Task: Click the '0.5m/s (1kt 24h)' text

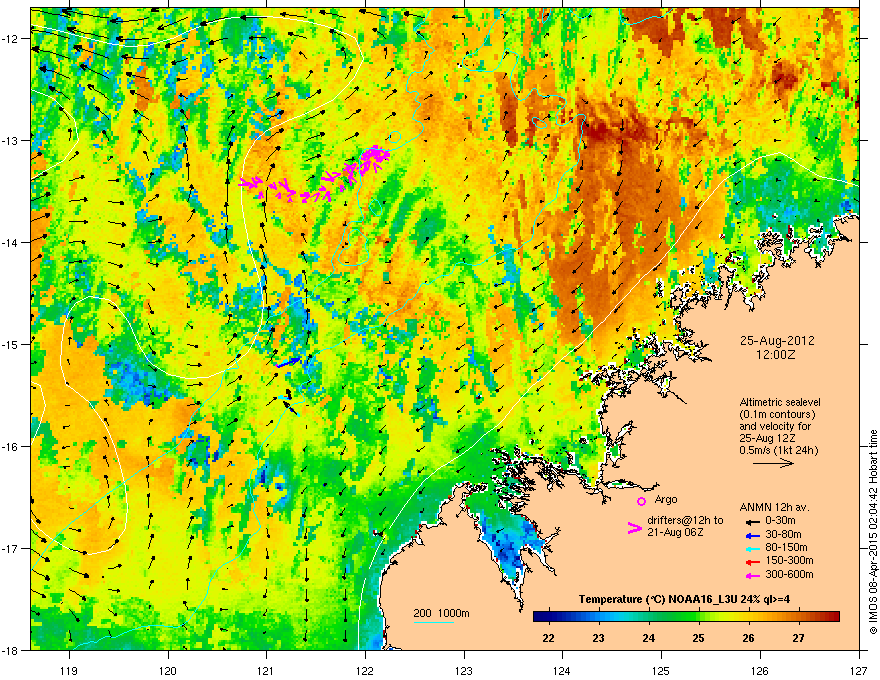Action: point(778,450)
